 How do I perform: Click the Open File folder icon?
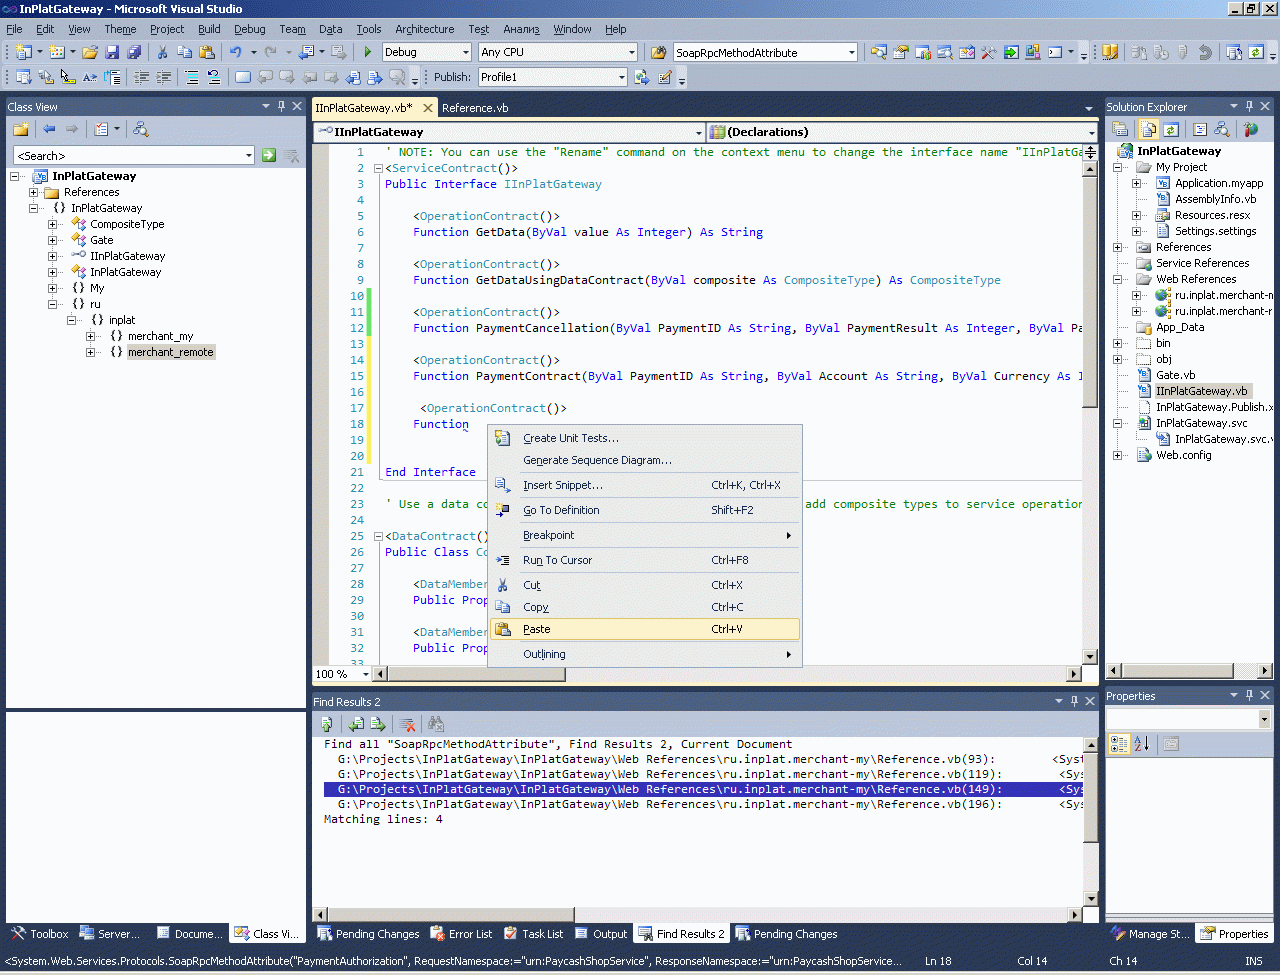click(x=90, y=52)
